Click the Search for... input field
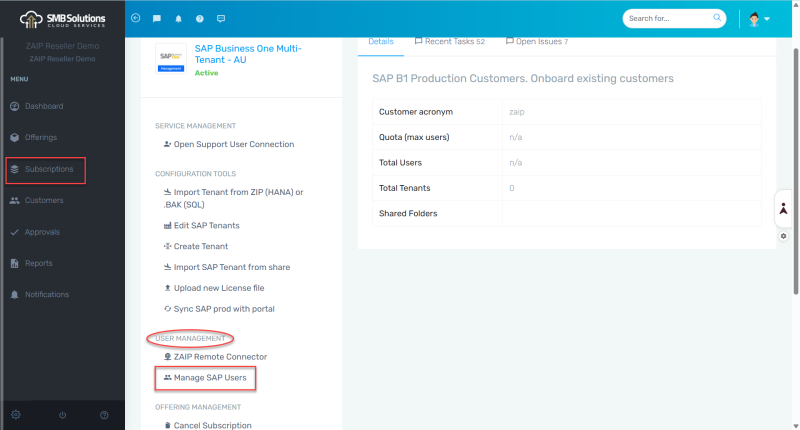 click(x=665, y=18)
